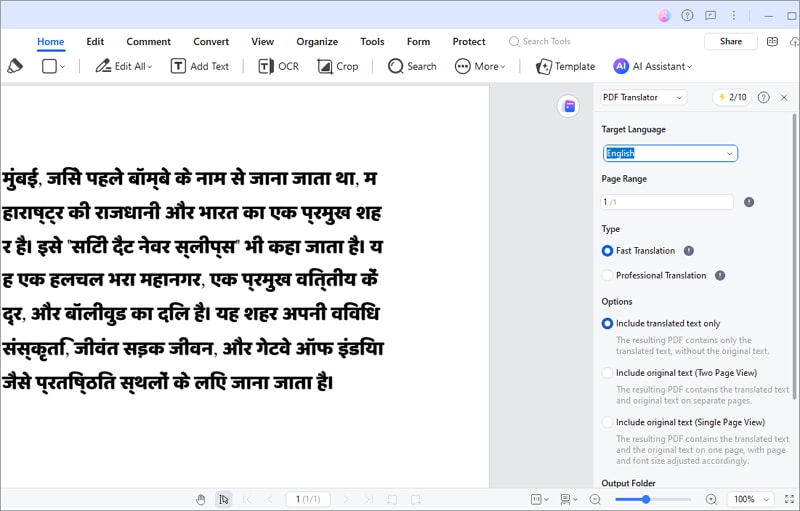This screenshot has height=511, width=800.
Task: Zoom in with plus icon
Action: coord(711,499)
